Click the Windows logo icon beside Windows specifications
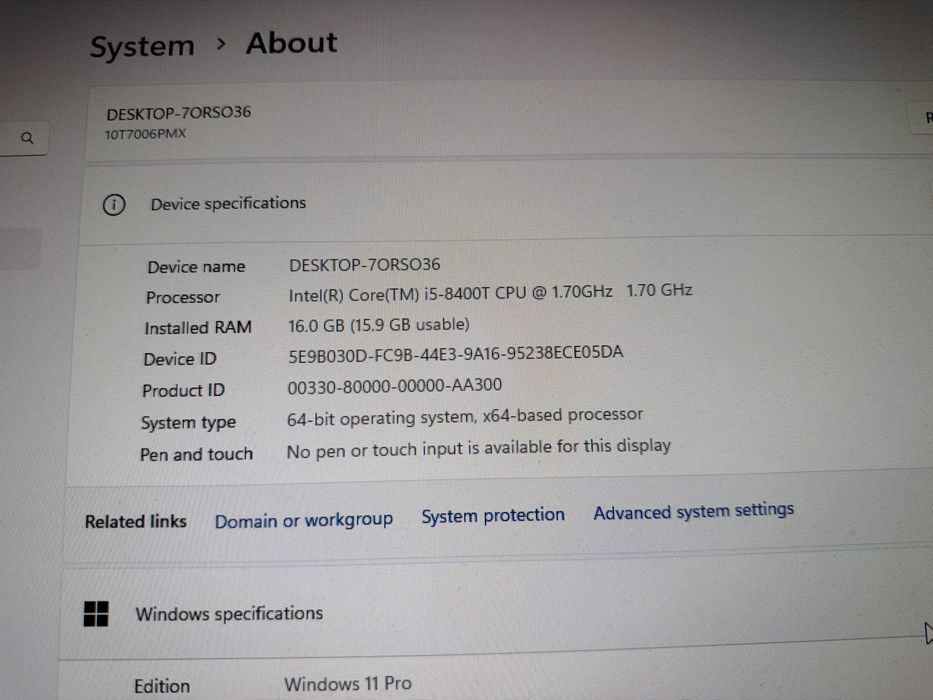This screenshot has width=933, height=700. coord(96,614)
